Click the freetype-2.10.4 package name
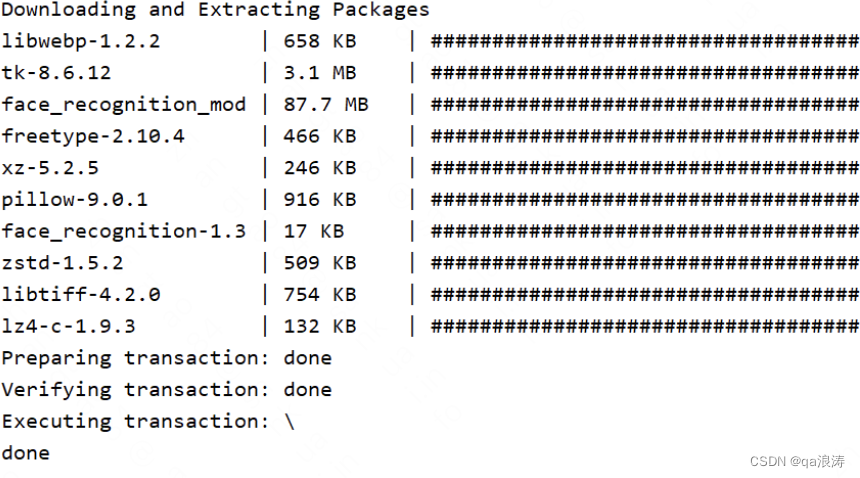The height and width of the screenshot is (478, 860). coord(93,136)
